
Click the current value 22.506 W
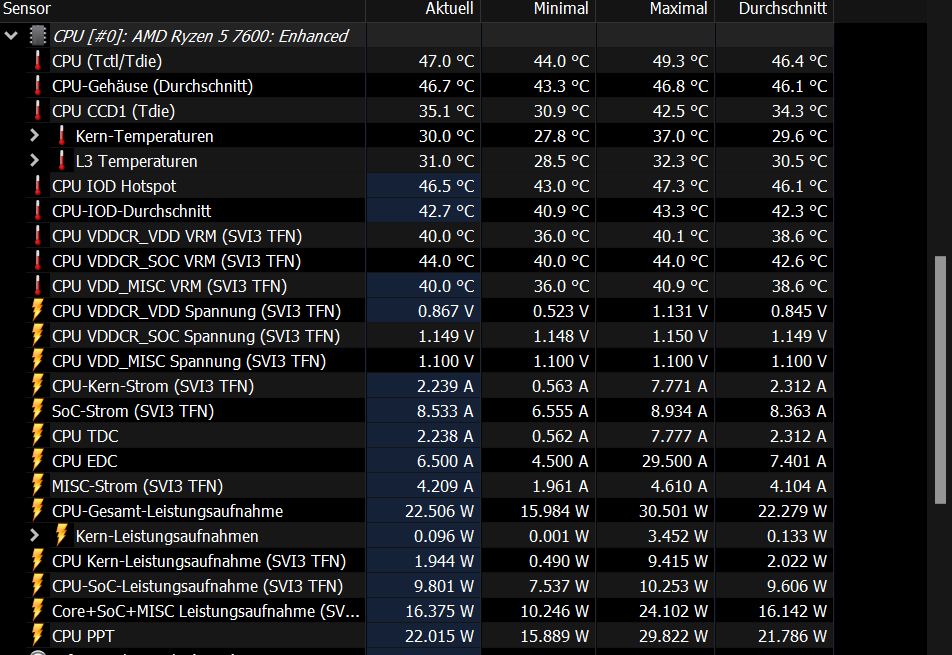(440, 511)
